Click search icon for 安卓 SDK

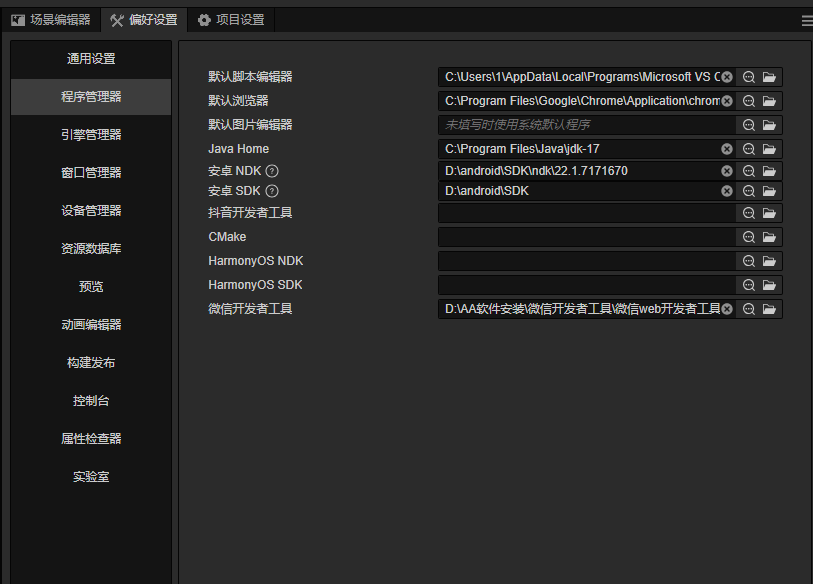tap(749, 191)
